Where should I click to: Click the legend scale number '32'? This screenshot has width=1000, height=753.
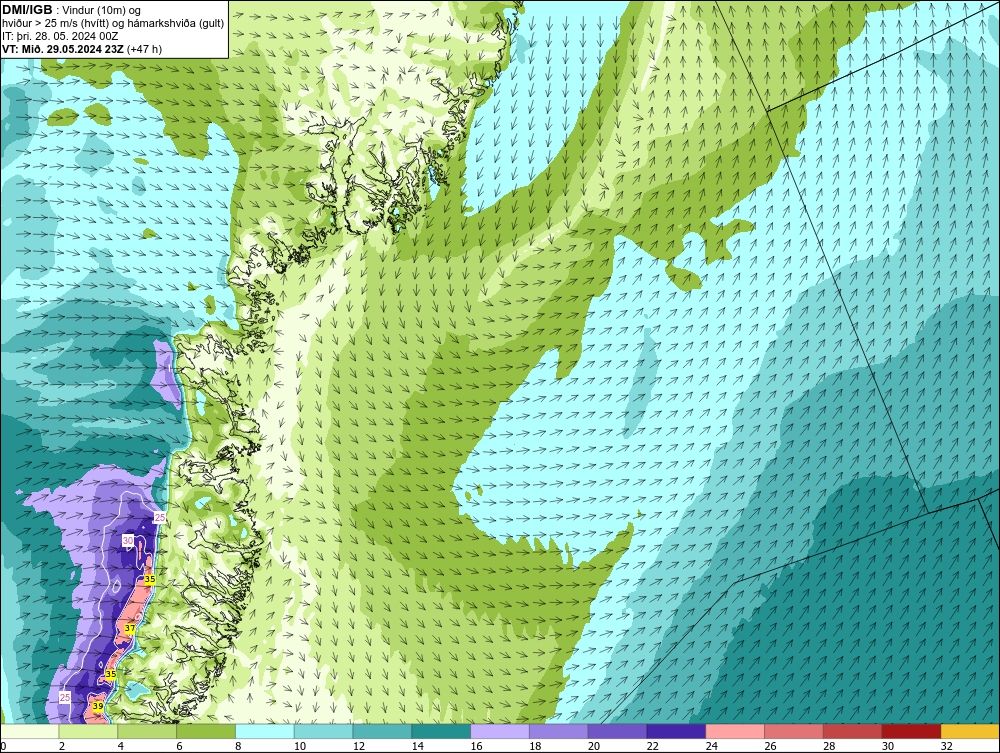pos(946,746)
